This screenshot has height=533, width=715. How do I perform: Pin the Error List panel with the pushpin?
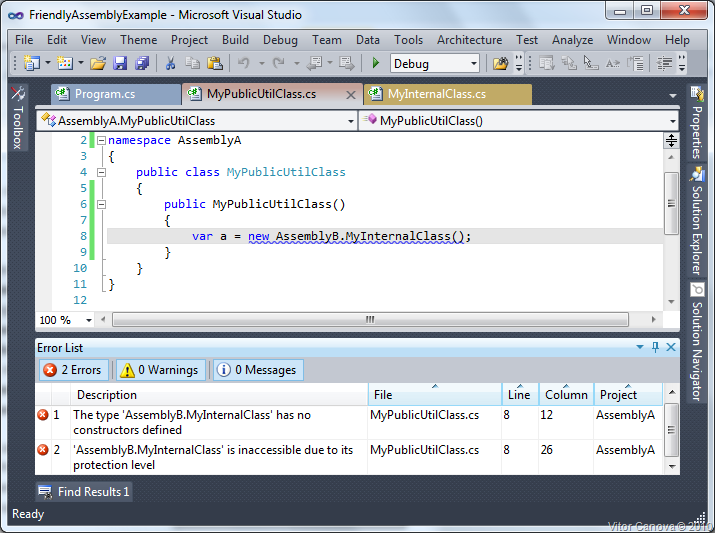655,347
